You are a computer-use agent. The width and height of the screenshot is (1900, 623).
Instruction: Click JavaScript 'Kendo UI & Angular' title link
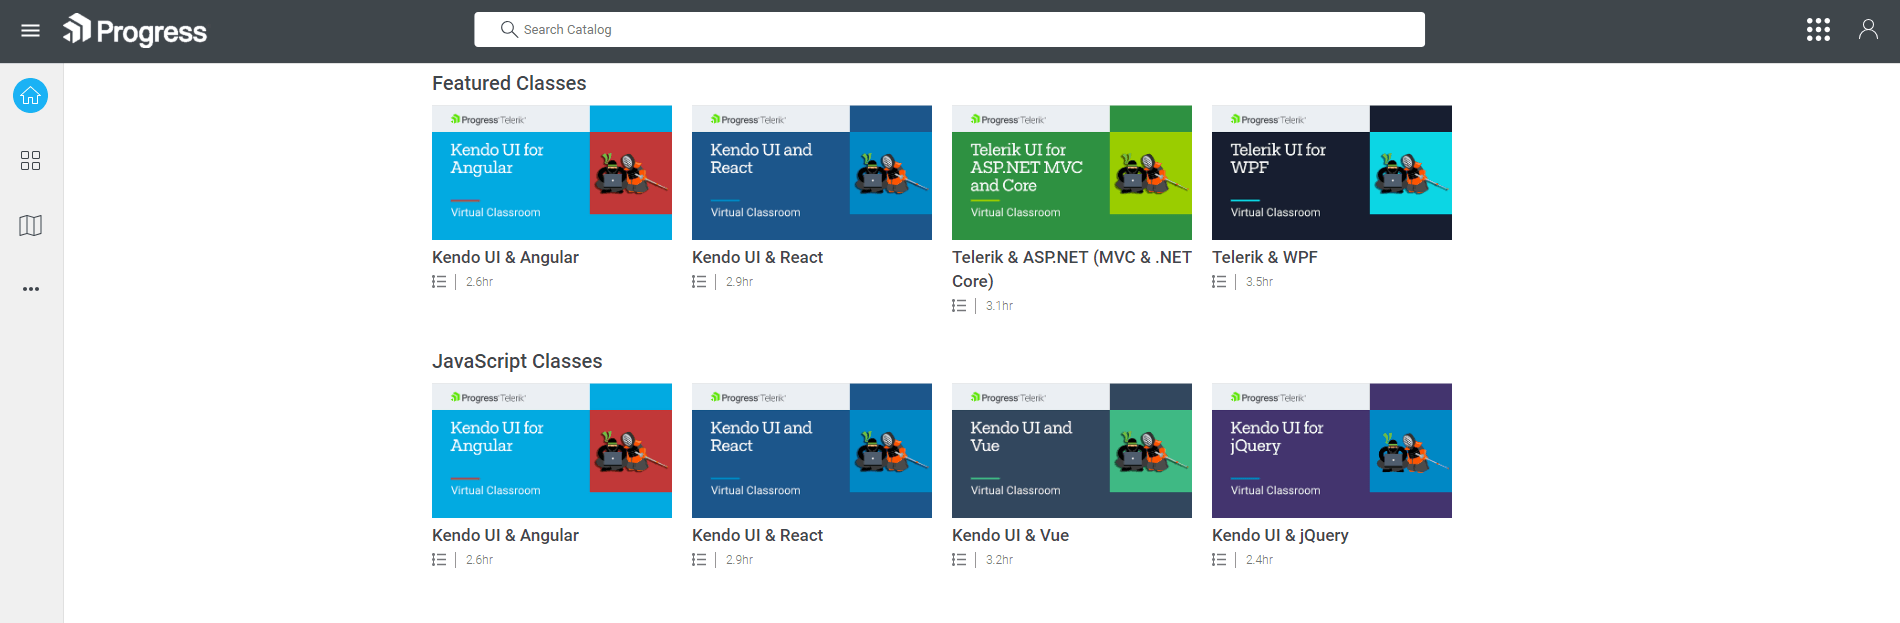[505, 535]
